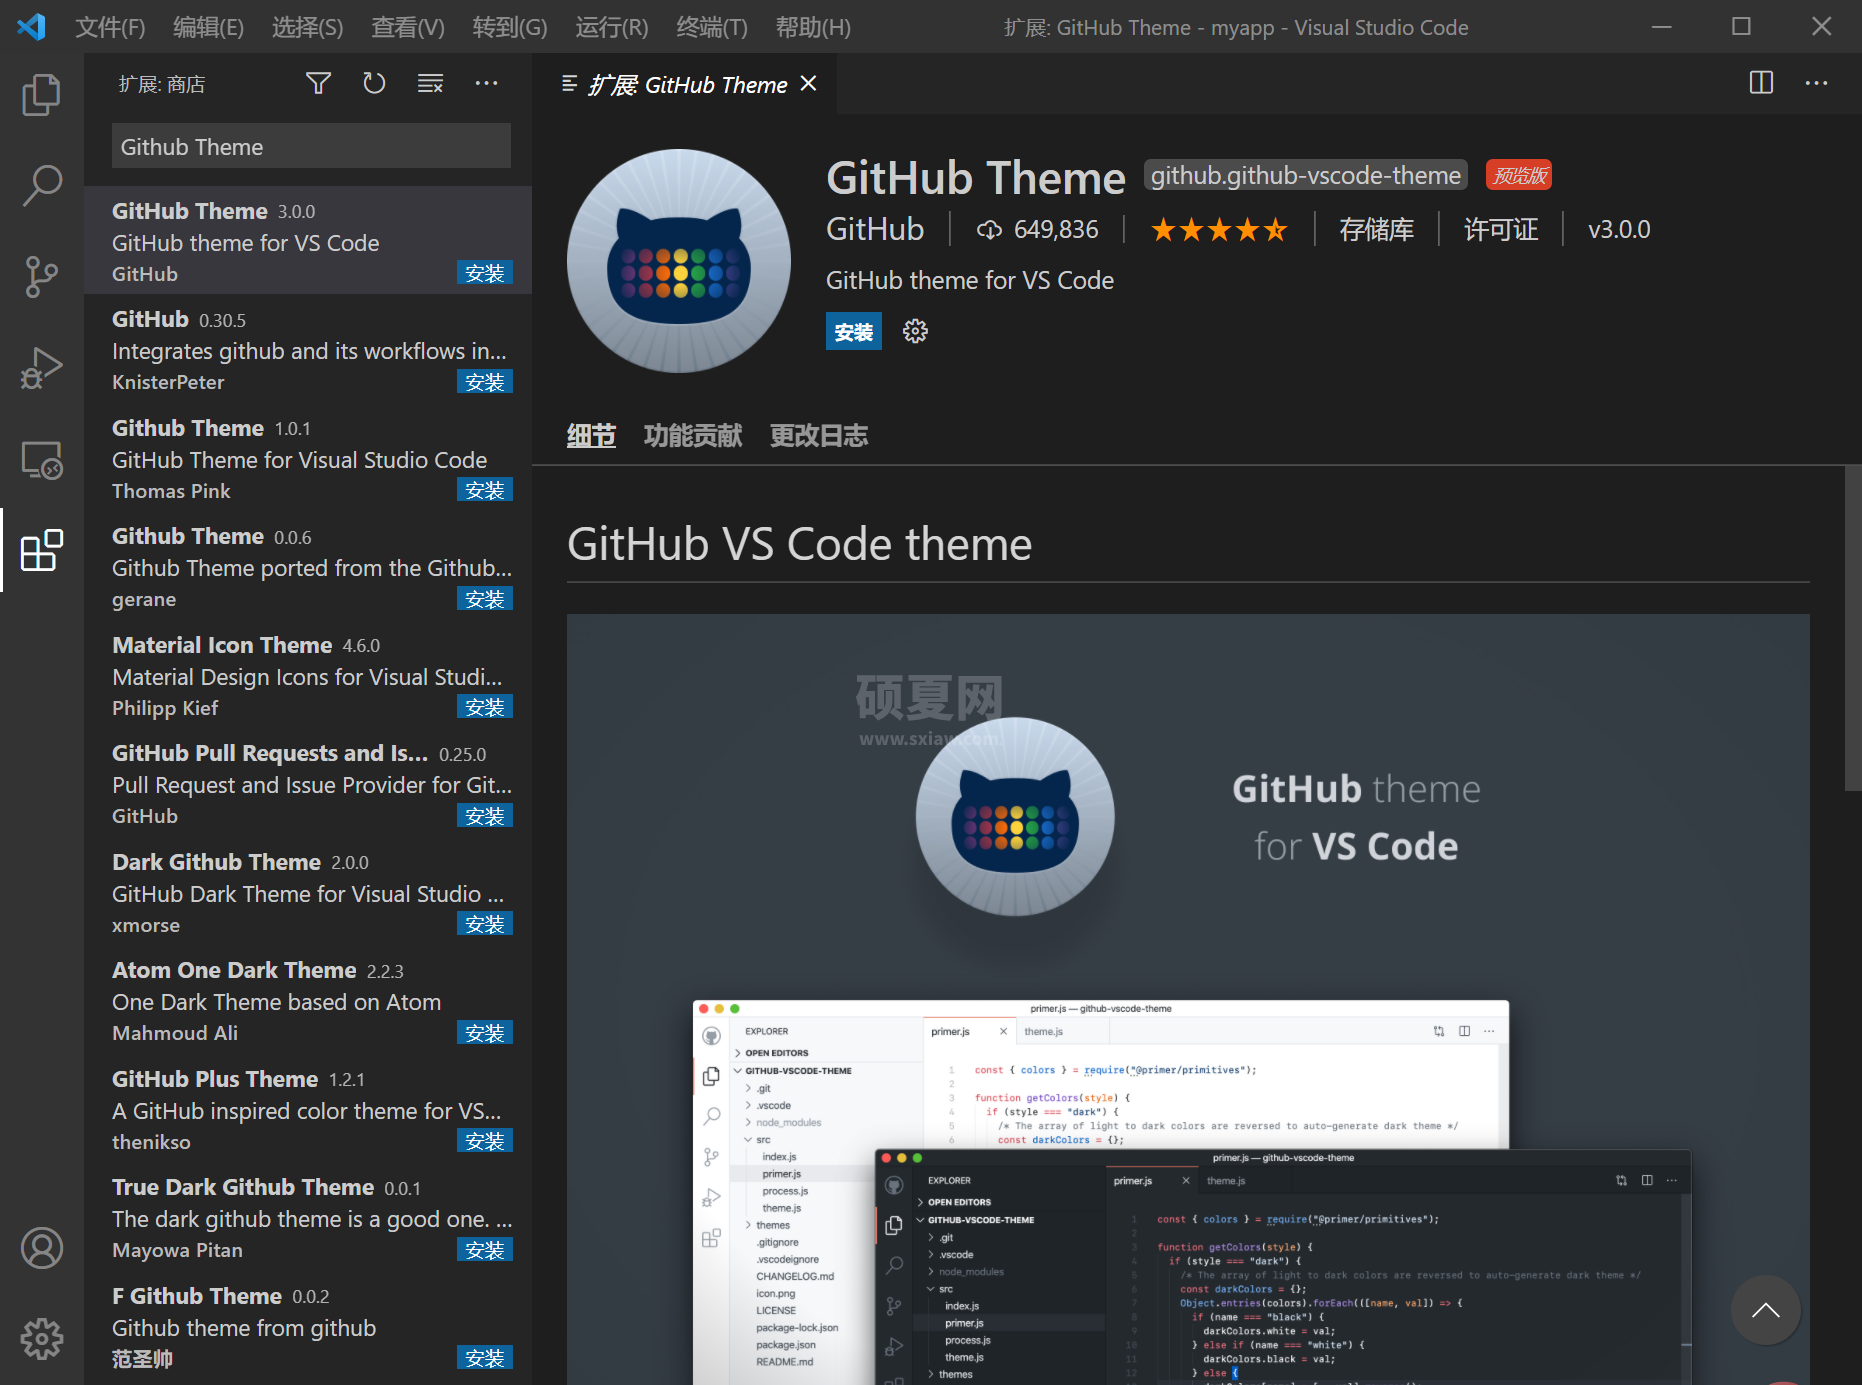Click the v3.0.0 version label
The image size is (1862, 1385).
1619,230
